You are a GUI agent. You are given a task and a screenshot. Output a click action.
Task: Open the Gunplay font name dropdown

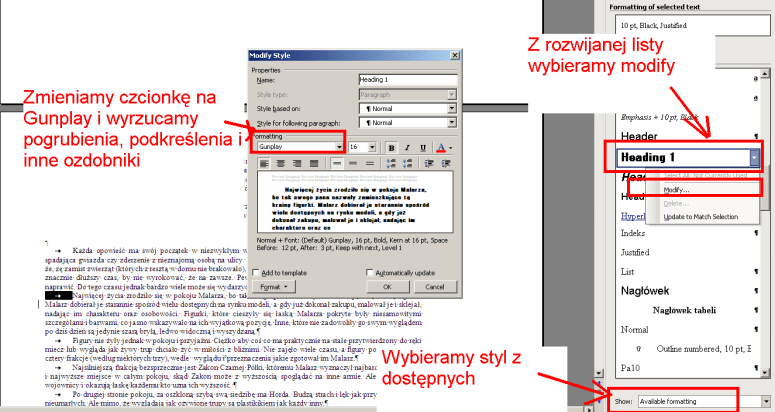[341, 147]
